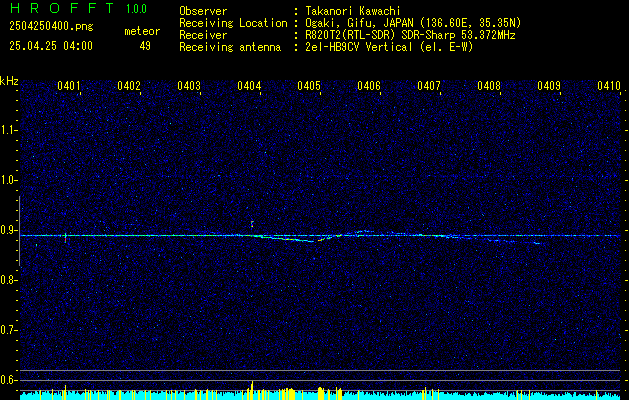The width and height of the screenshot is (629, 400).
Task: Click the 2el-HB9CV Vertical antenna text
Action: [389, 47]
